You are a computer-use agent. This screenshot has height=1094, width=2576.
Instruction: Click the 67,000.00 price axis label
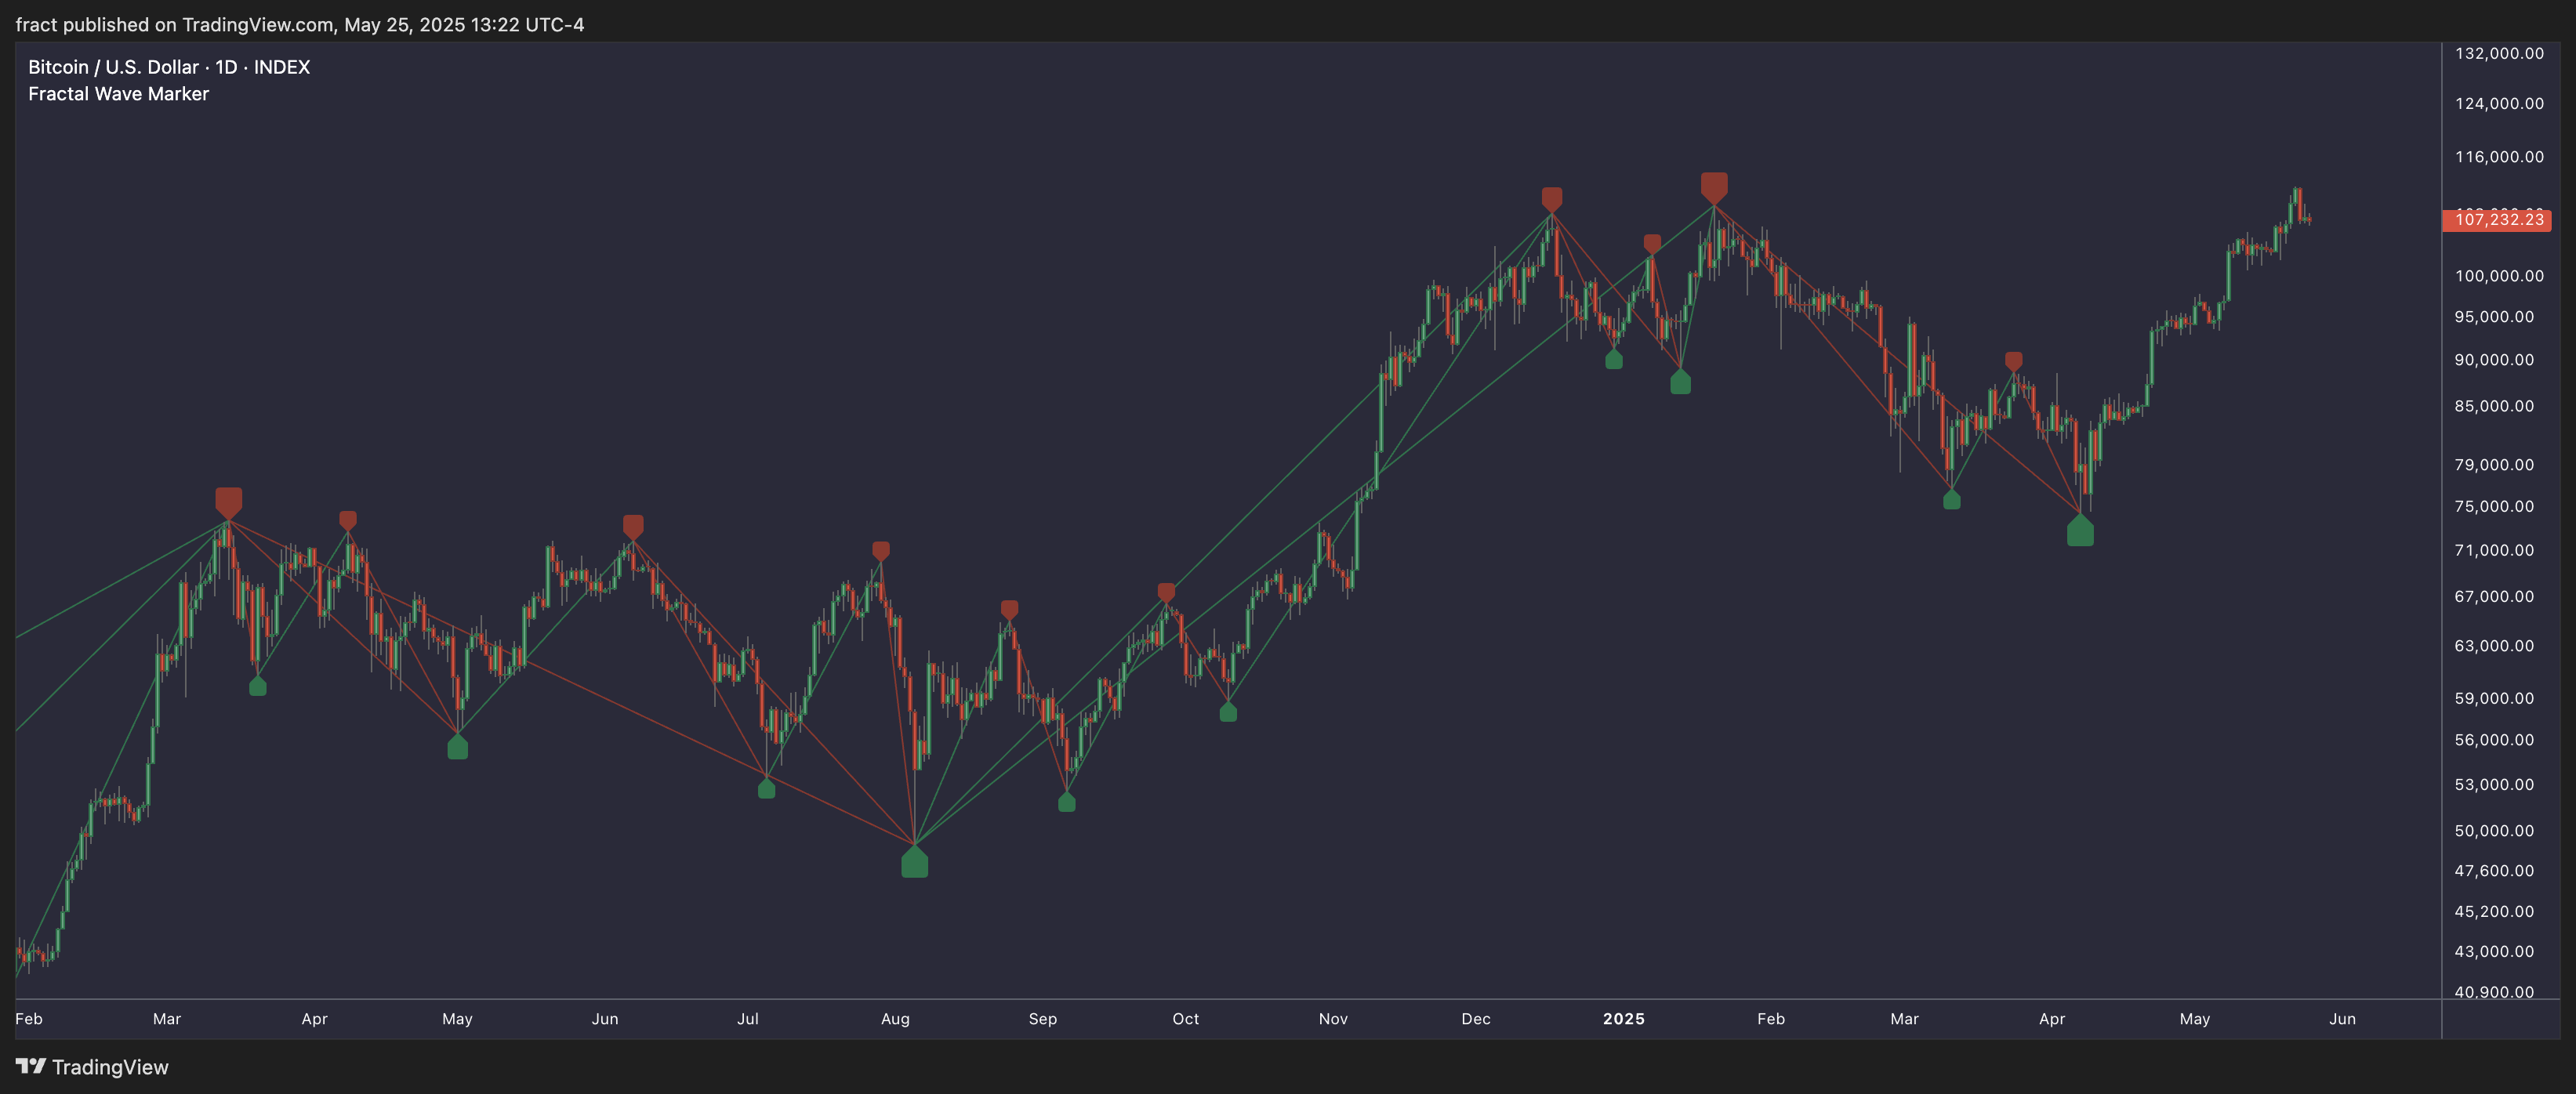coord(2494,596)
